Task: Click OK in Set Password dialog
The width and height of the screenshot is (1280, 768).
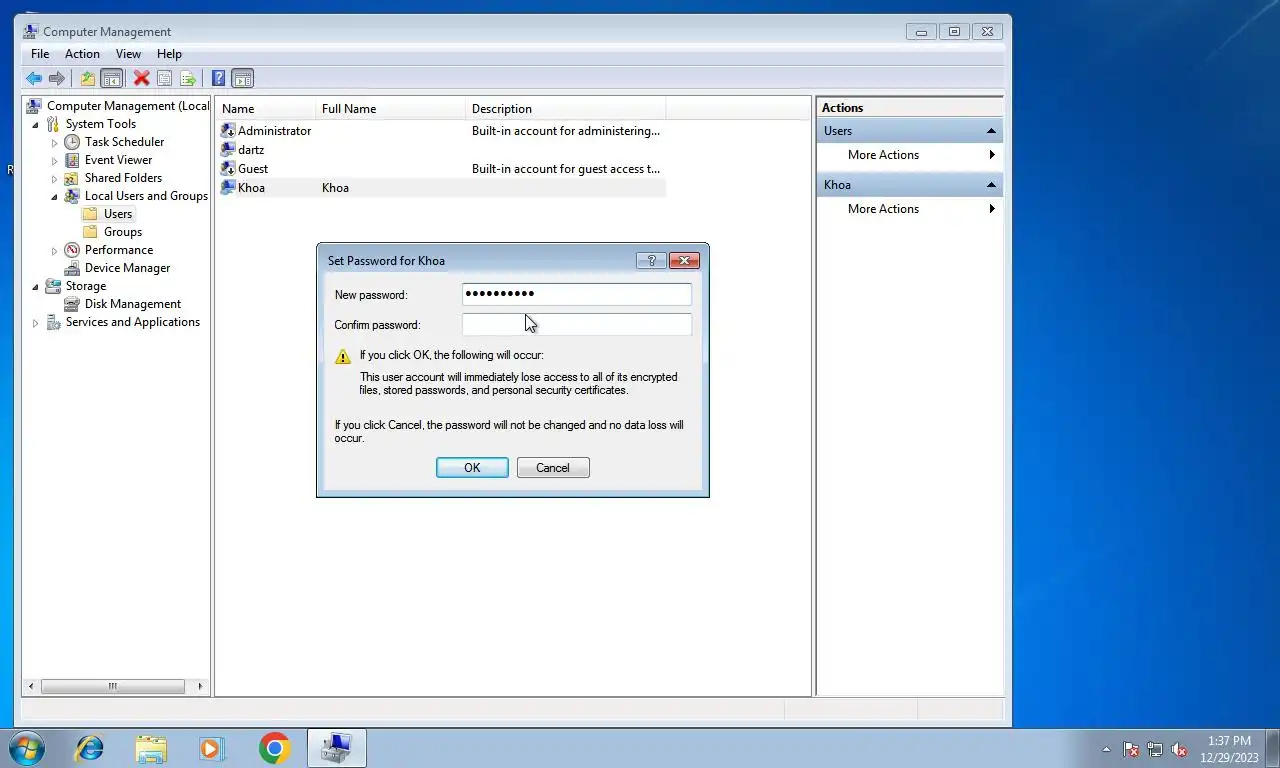Action: pyautogui.click(x=472, y=468)
